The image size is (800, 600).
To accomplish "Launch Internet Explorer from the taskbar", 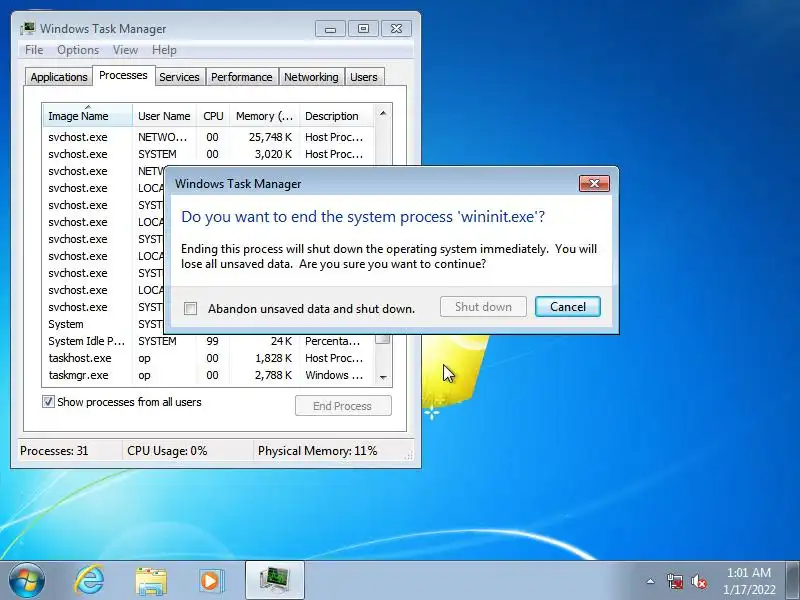I will 90,581.
